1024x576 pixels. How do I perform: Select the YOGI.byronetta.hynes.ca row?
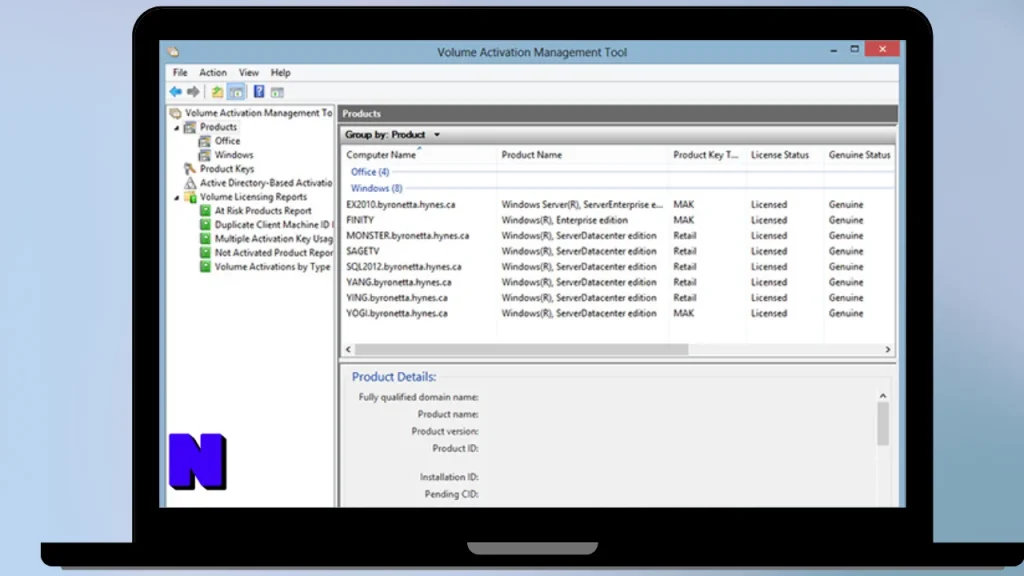coord(617,313)
